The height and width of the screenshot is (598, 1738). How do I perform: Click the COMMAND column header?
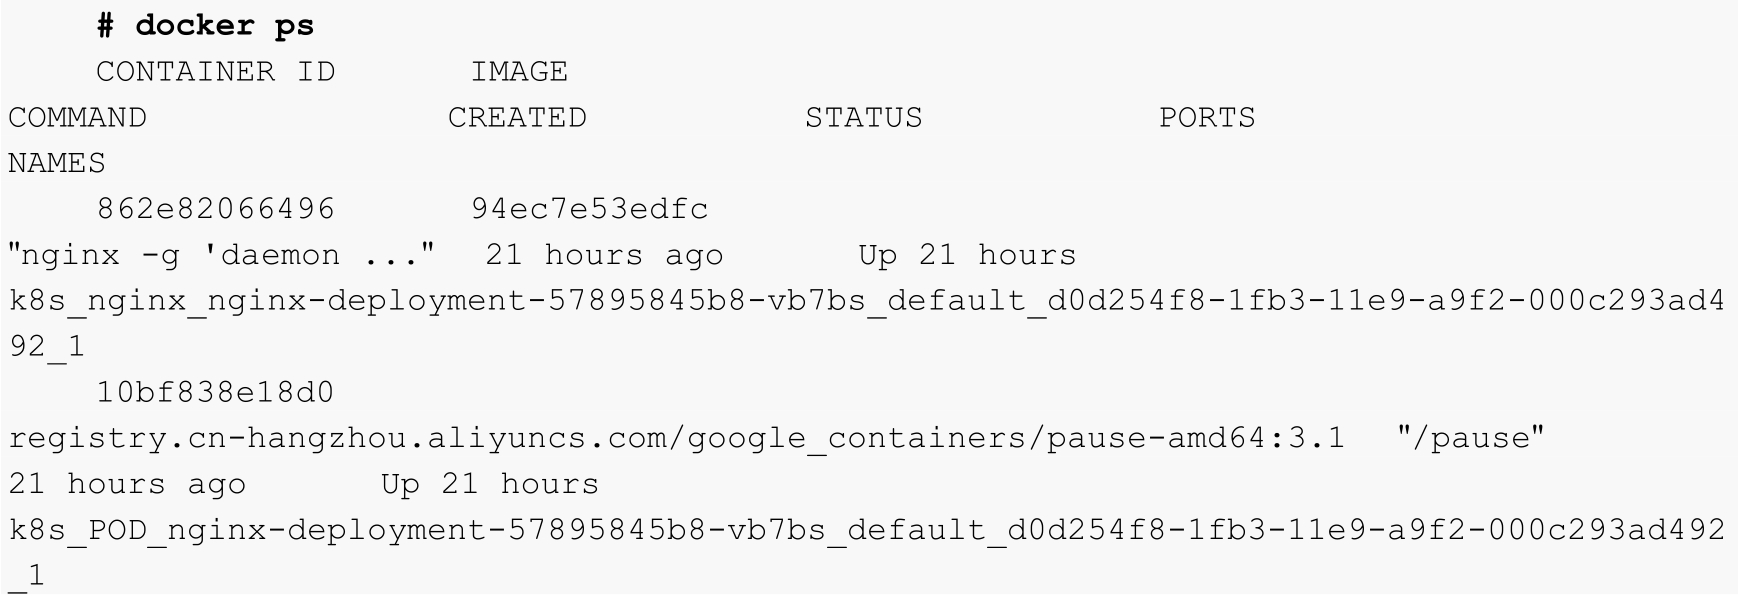pos(77,118)
